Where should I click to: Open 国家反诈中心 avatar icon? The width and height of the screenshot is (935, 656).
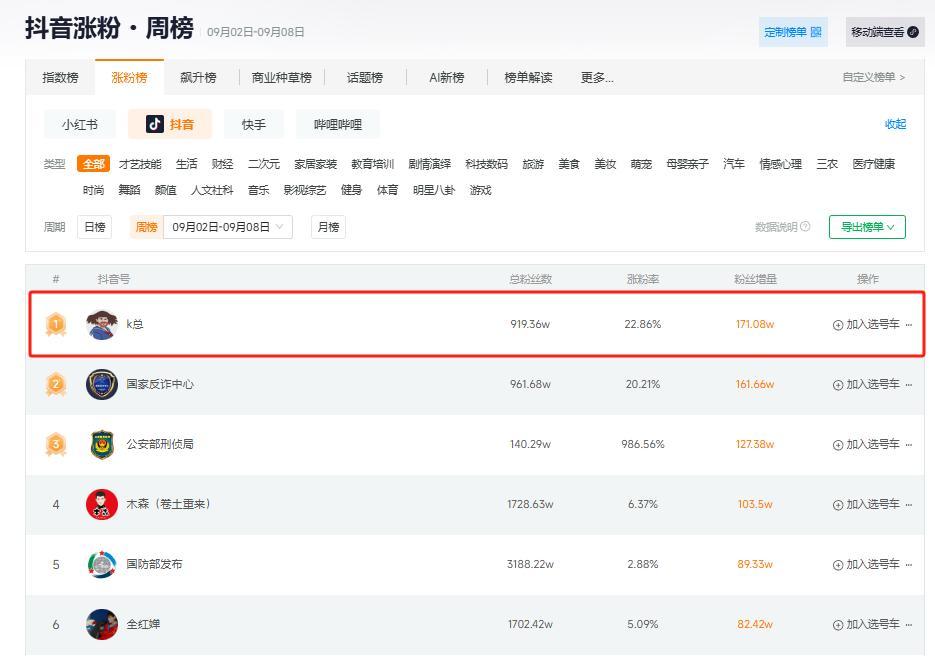coord(101,384)
